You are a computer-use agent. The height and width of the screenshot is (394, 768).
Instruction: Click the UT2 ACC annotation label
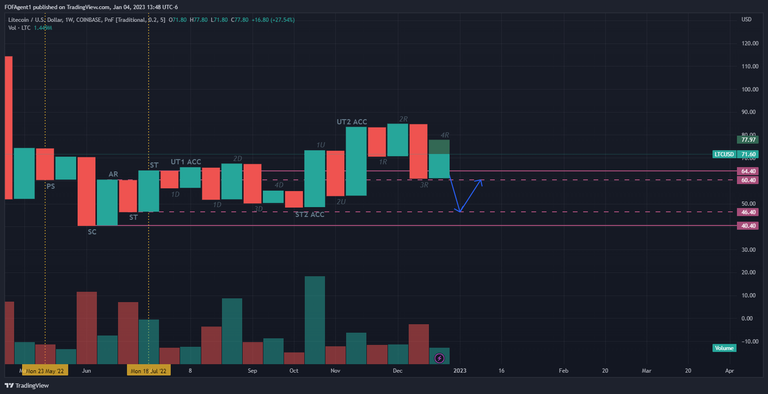352,122
